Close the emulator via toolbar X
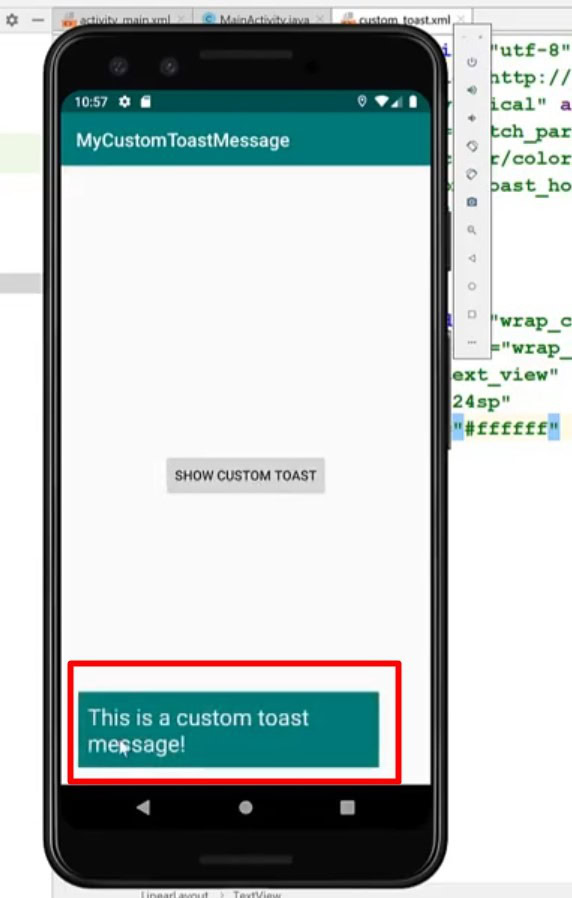Viewport: 572px width, 898px height. [x=480, y=37]
